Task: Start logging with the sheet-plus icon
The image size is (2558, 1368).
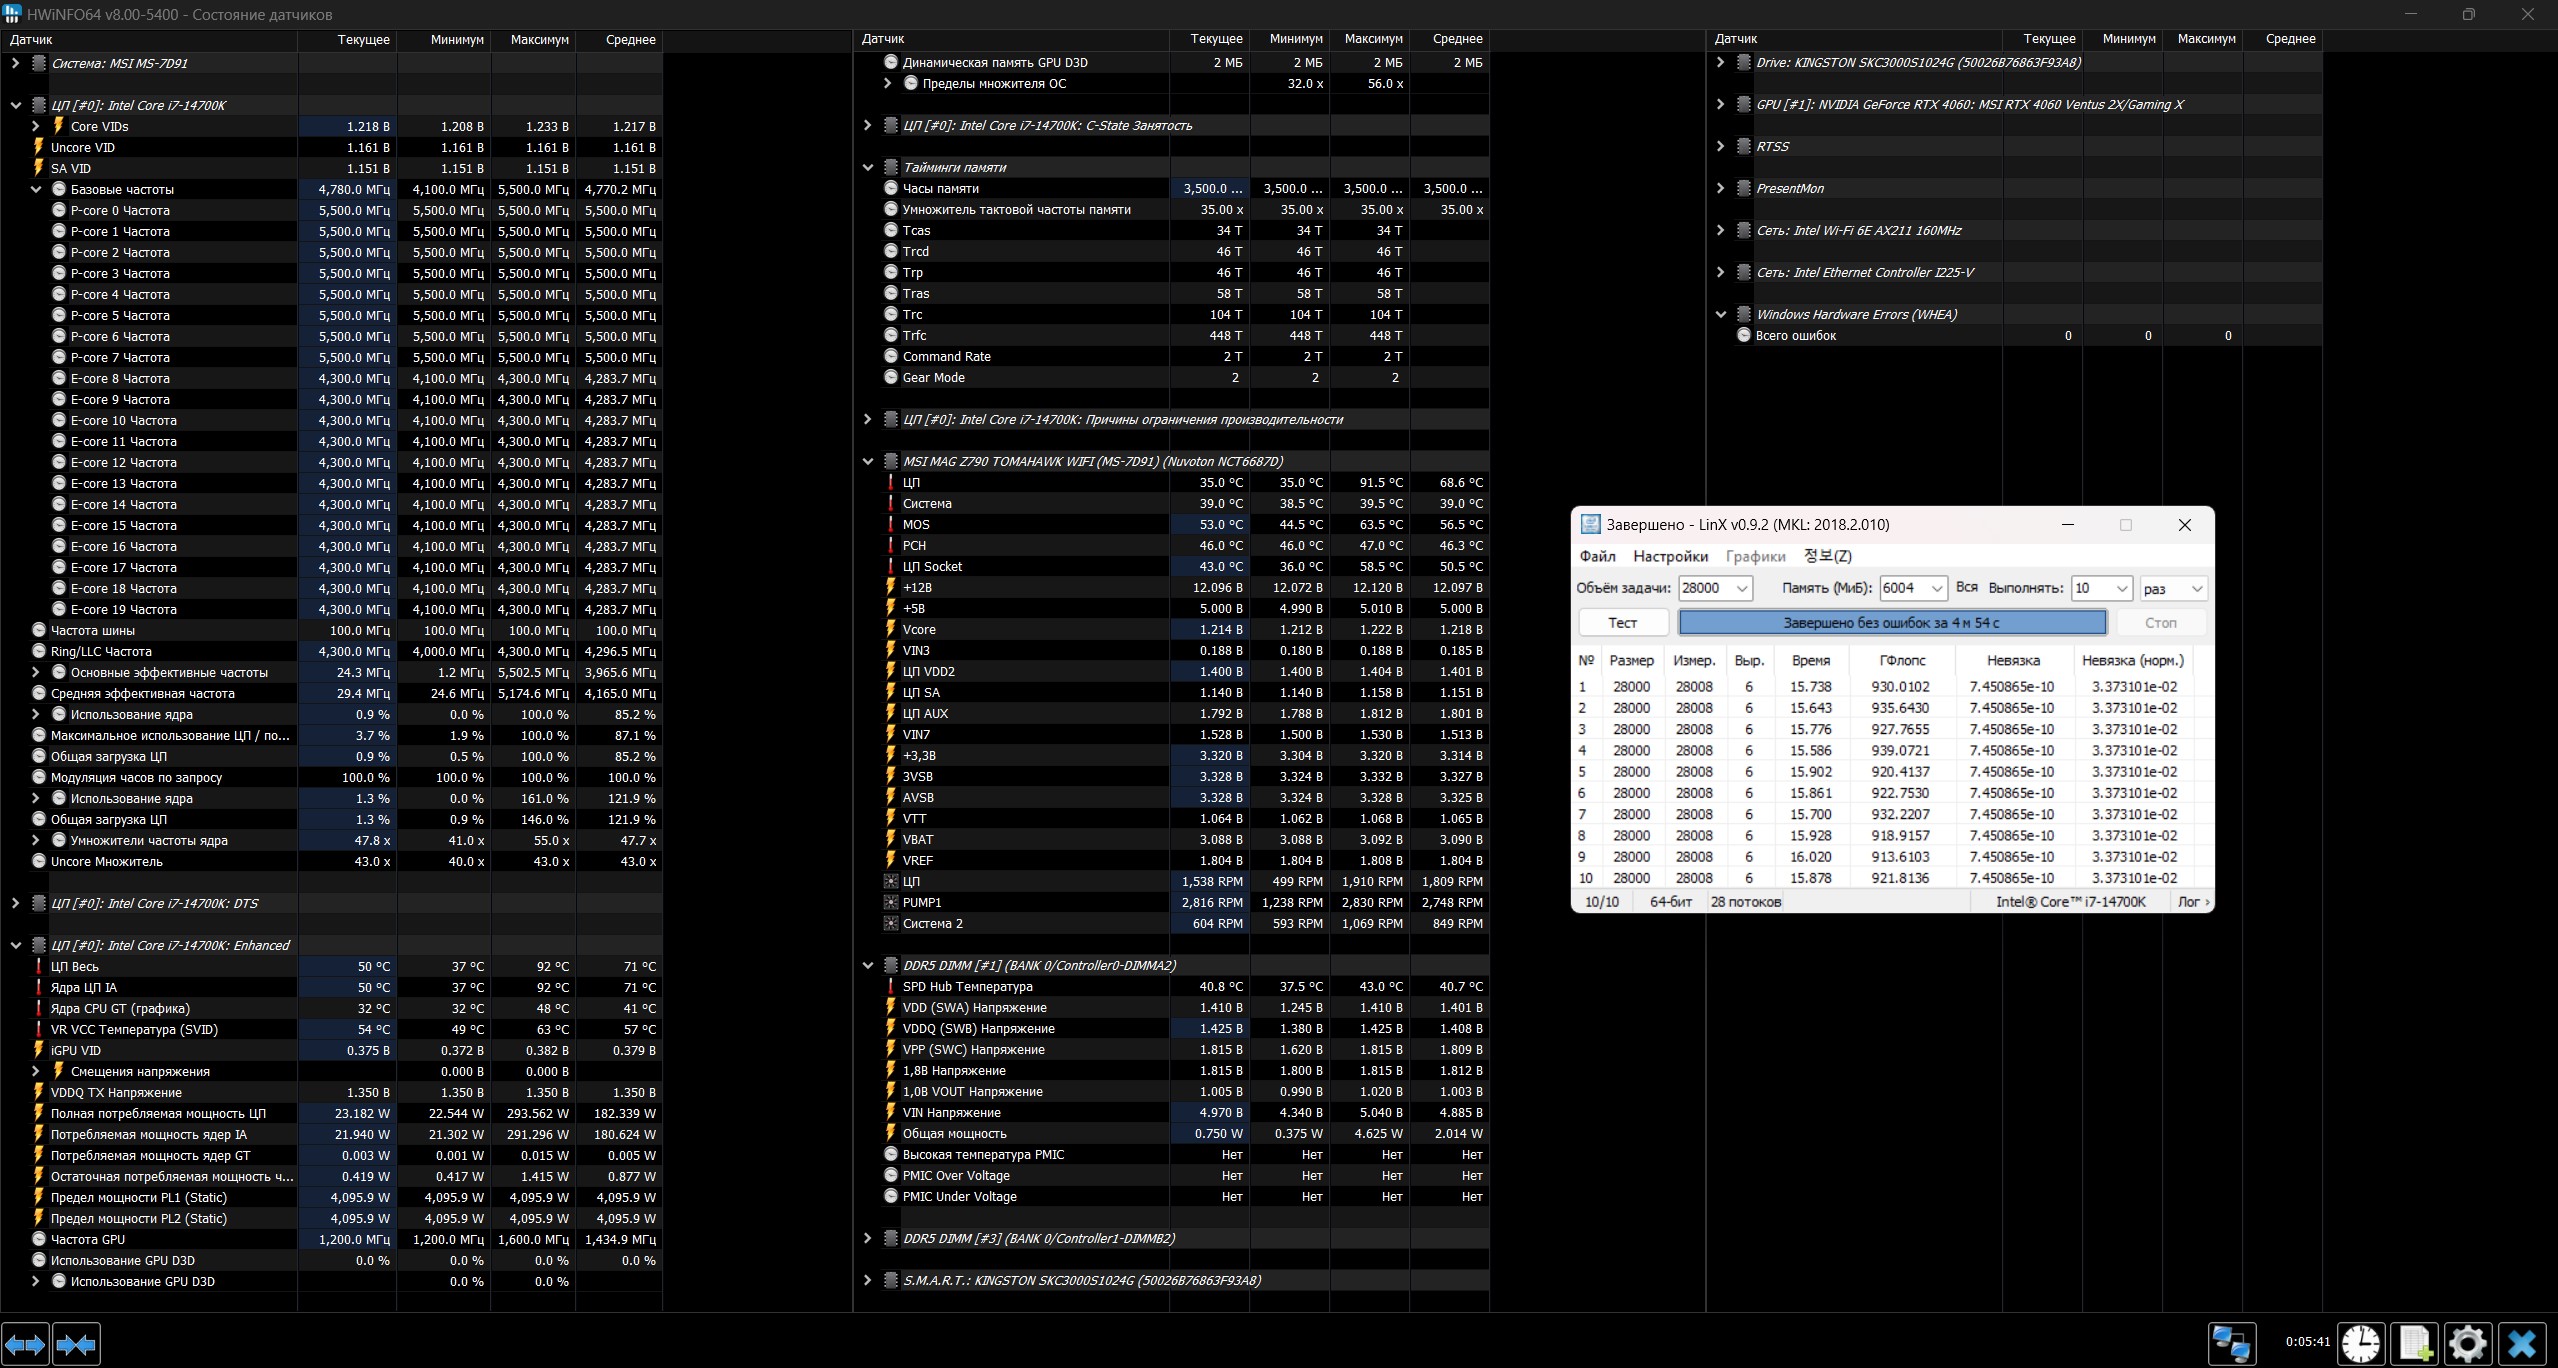Action: (x=2415, y=1344)
